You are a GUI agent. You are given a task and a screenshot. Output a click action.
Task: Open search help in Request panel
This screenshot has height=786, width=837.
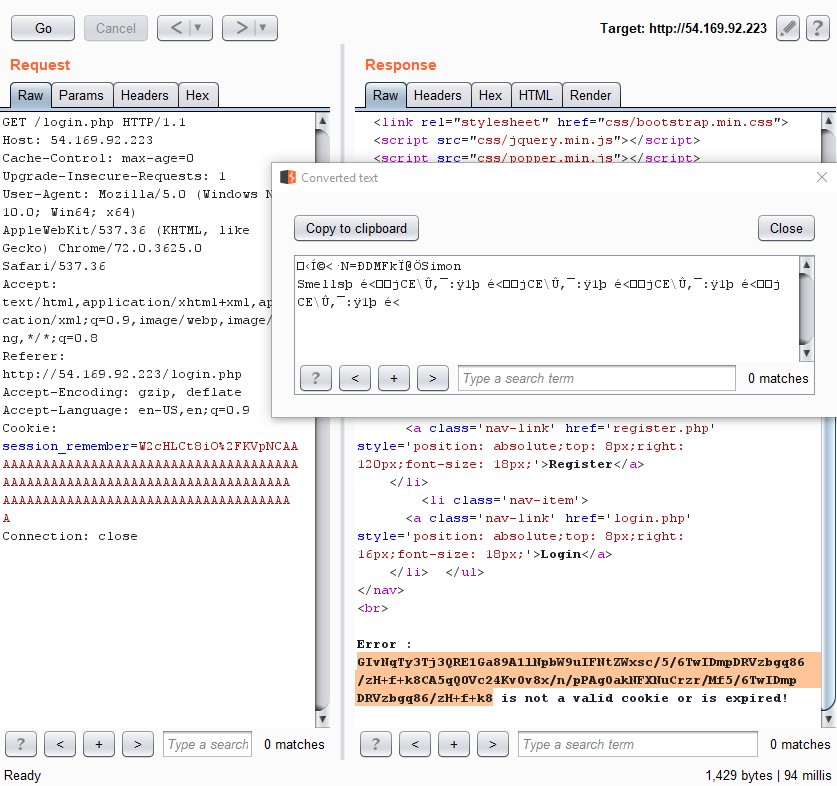21,744
